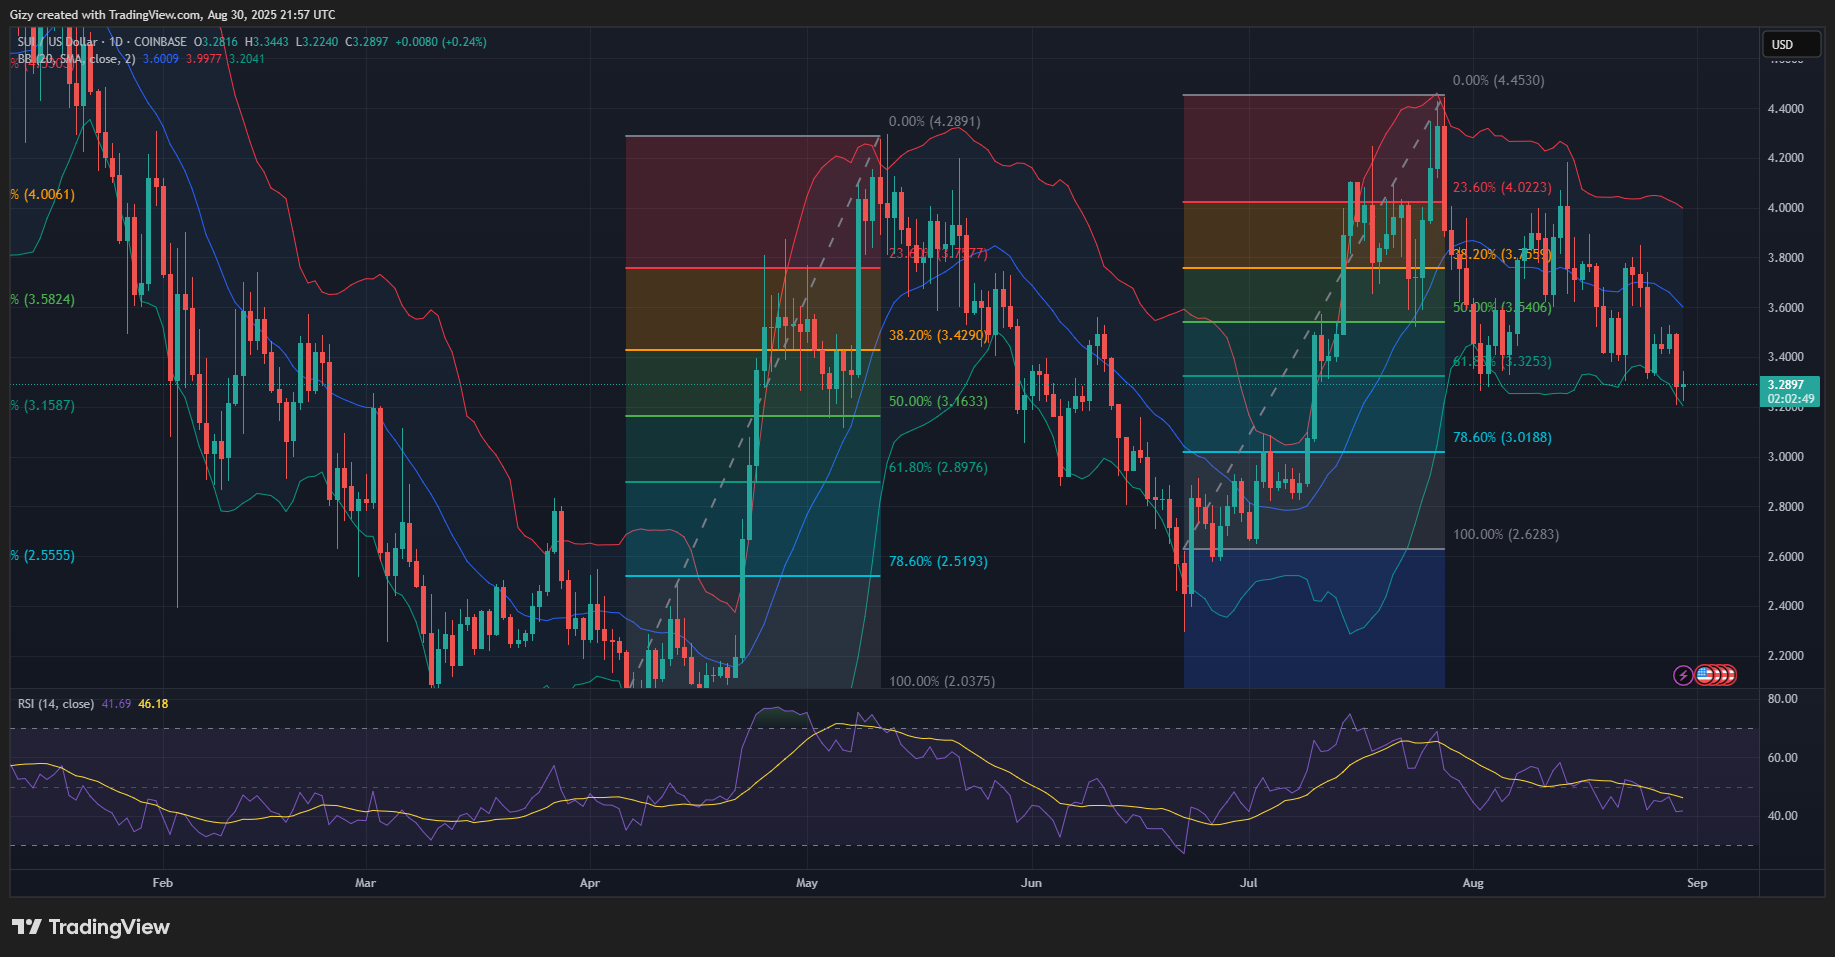Click the Jul label on the time axis
This screenshot has width=1835, height=957.
click(x=1248, y=883)
